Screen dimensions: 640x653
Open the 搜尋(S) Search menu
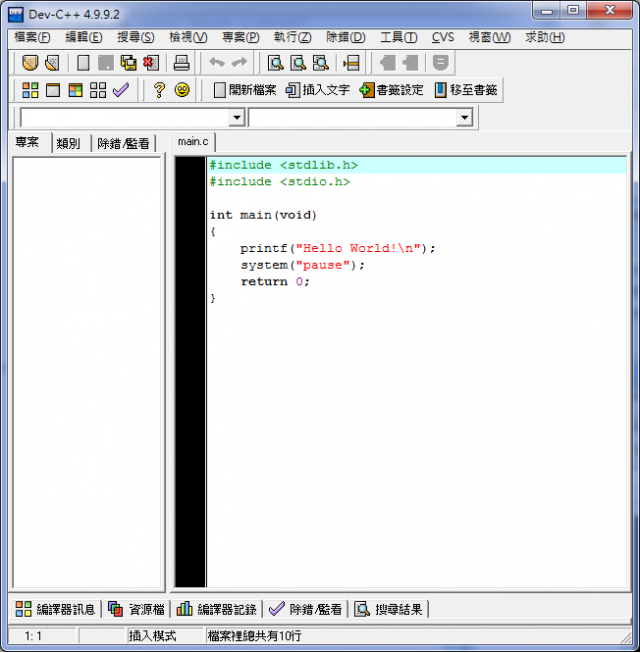[136, 37]
